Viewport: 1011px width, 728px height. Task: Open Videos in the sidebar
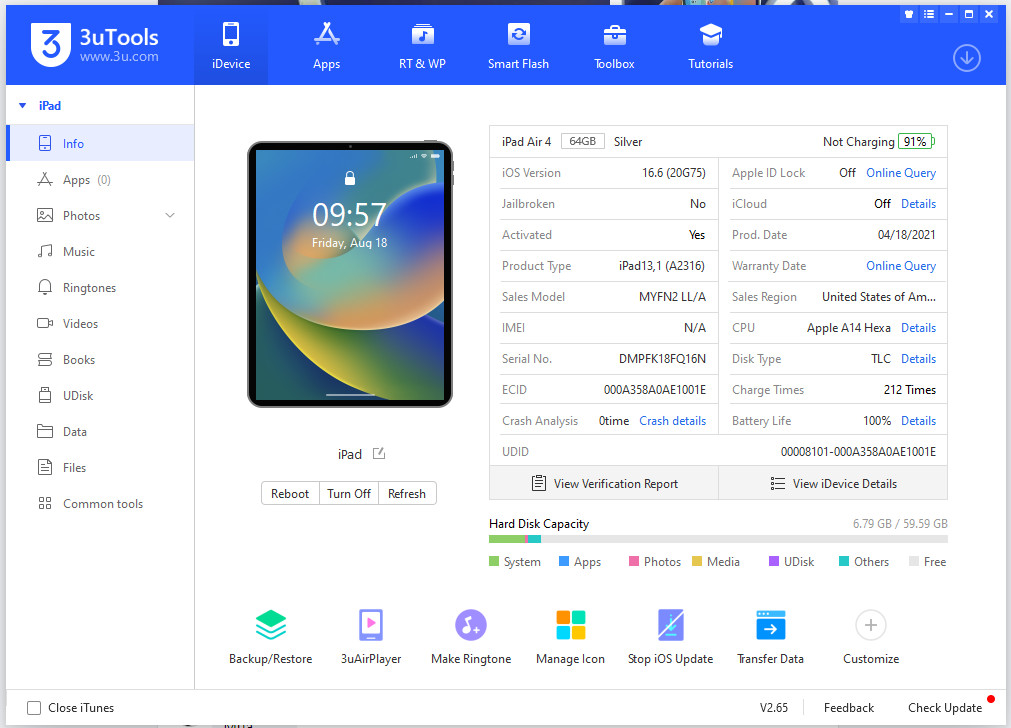pos(100,324)
